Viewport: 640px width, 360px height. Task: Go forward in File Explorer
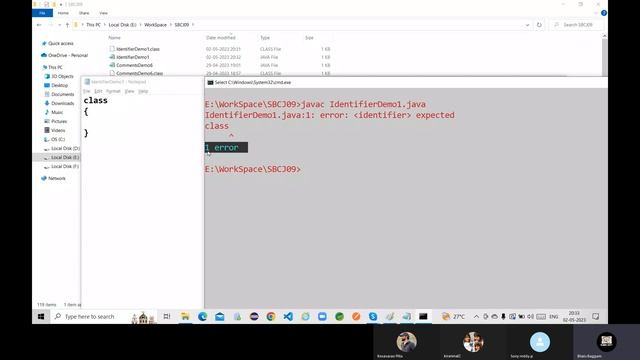point(51,25)
